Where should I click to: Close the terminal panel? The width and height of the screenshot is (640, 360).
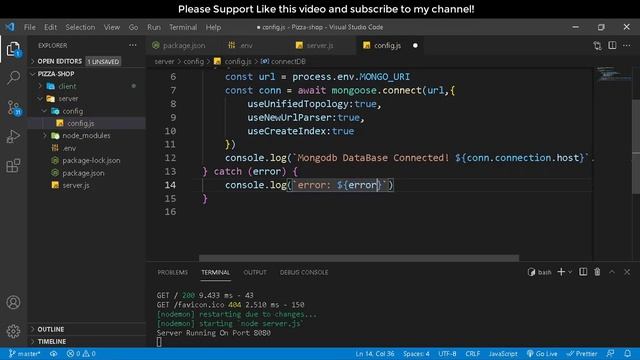(x=627, y=272)
